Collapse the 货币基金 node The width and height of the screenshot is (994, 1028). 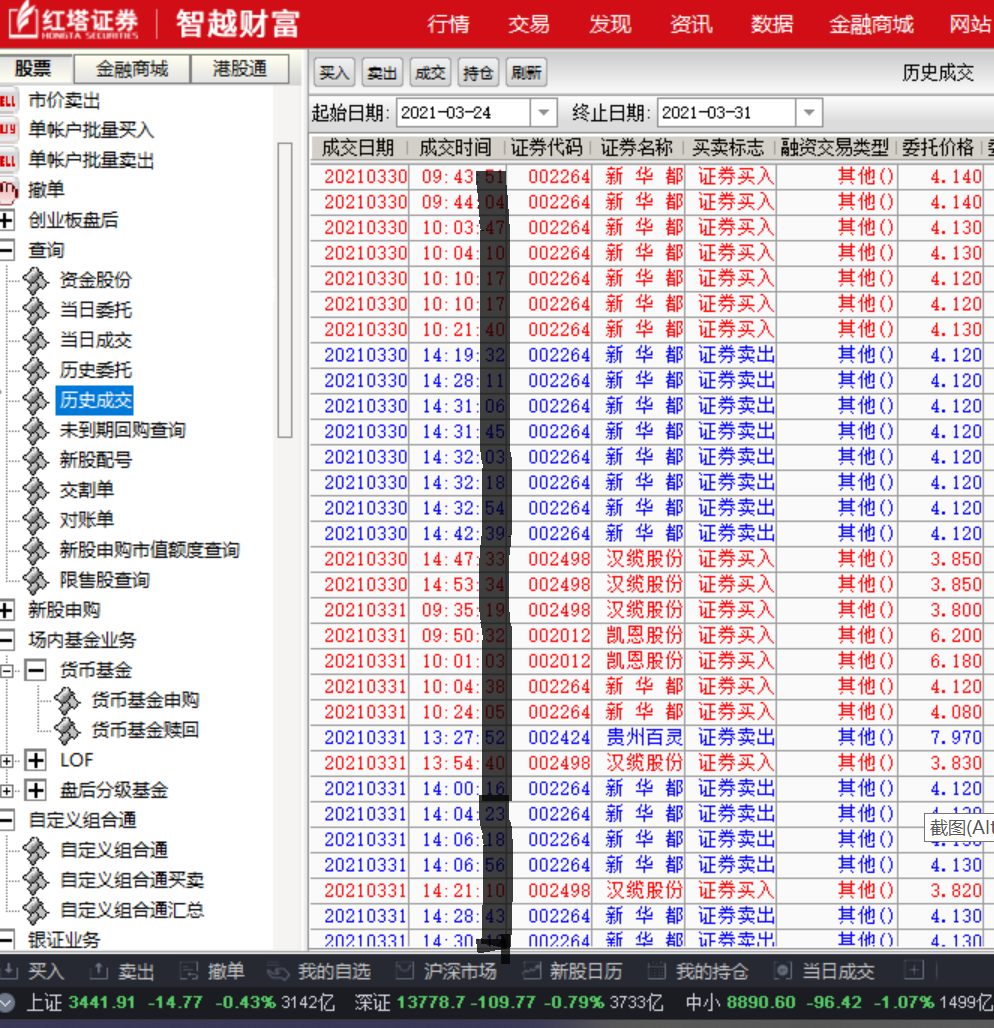tap(36, 671)
